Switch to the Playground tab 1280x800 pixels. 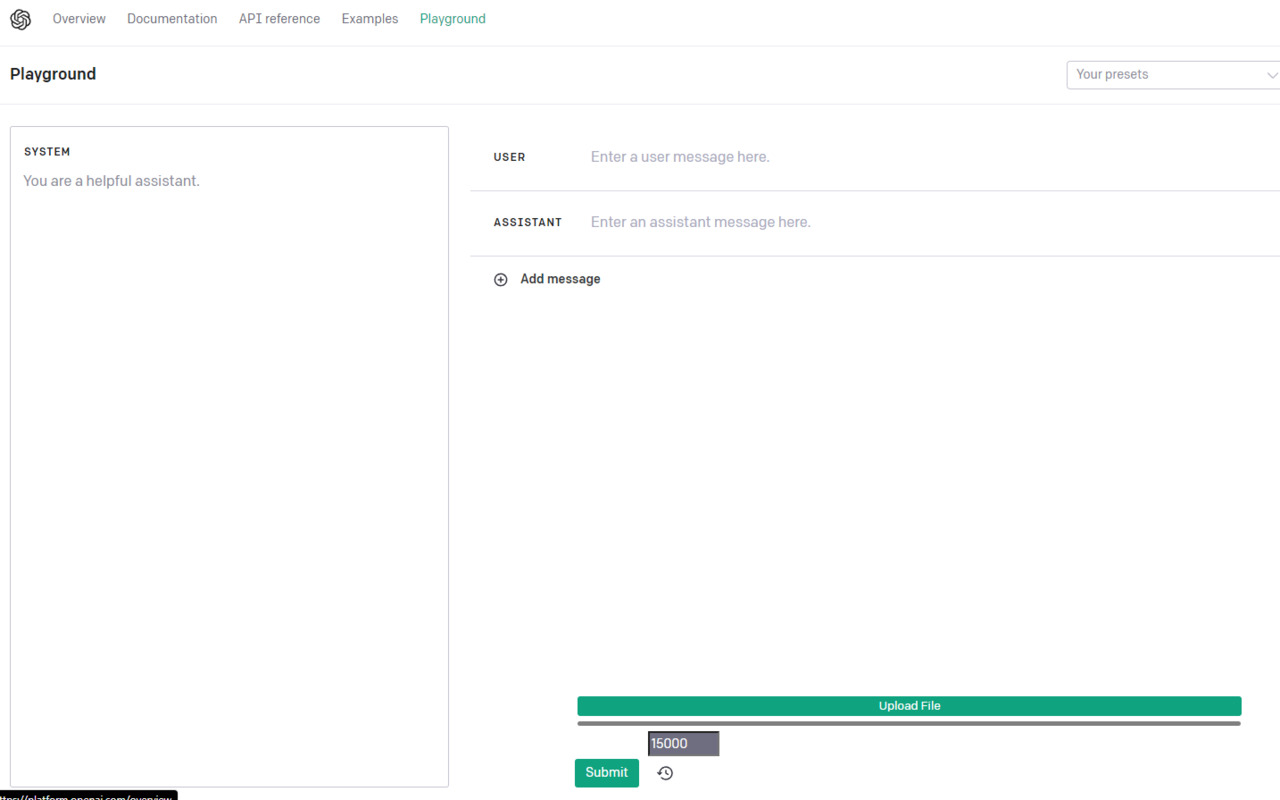click(x=452, y=18)
